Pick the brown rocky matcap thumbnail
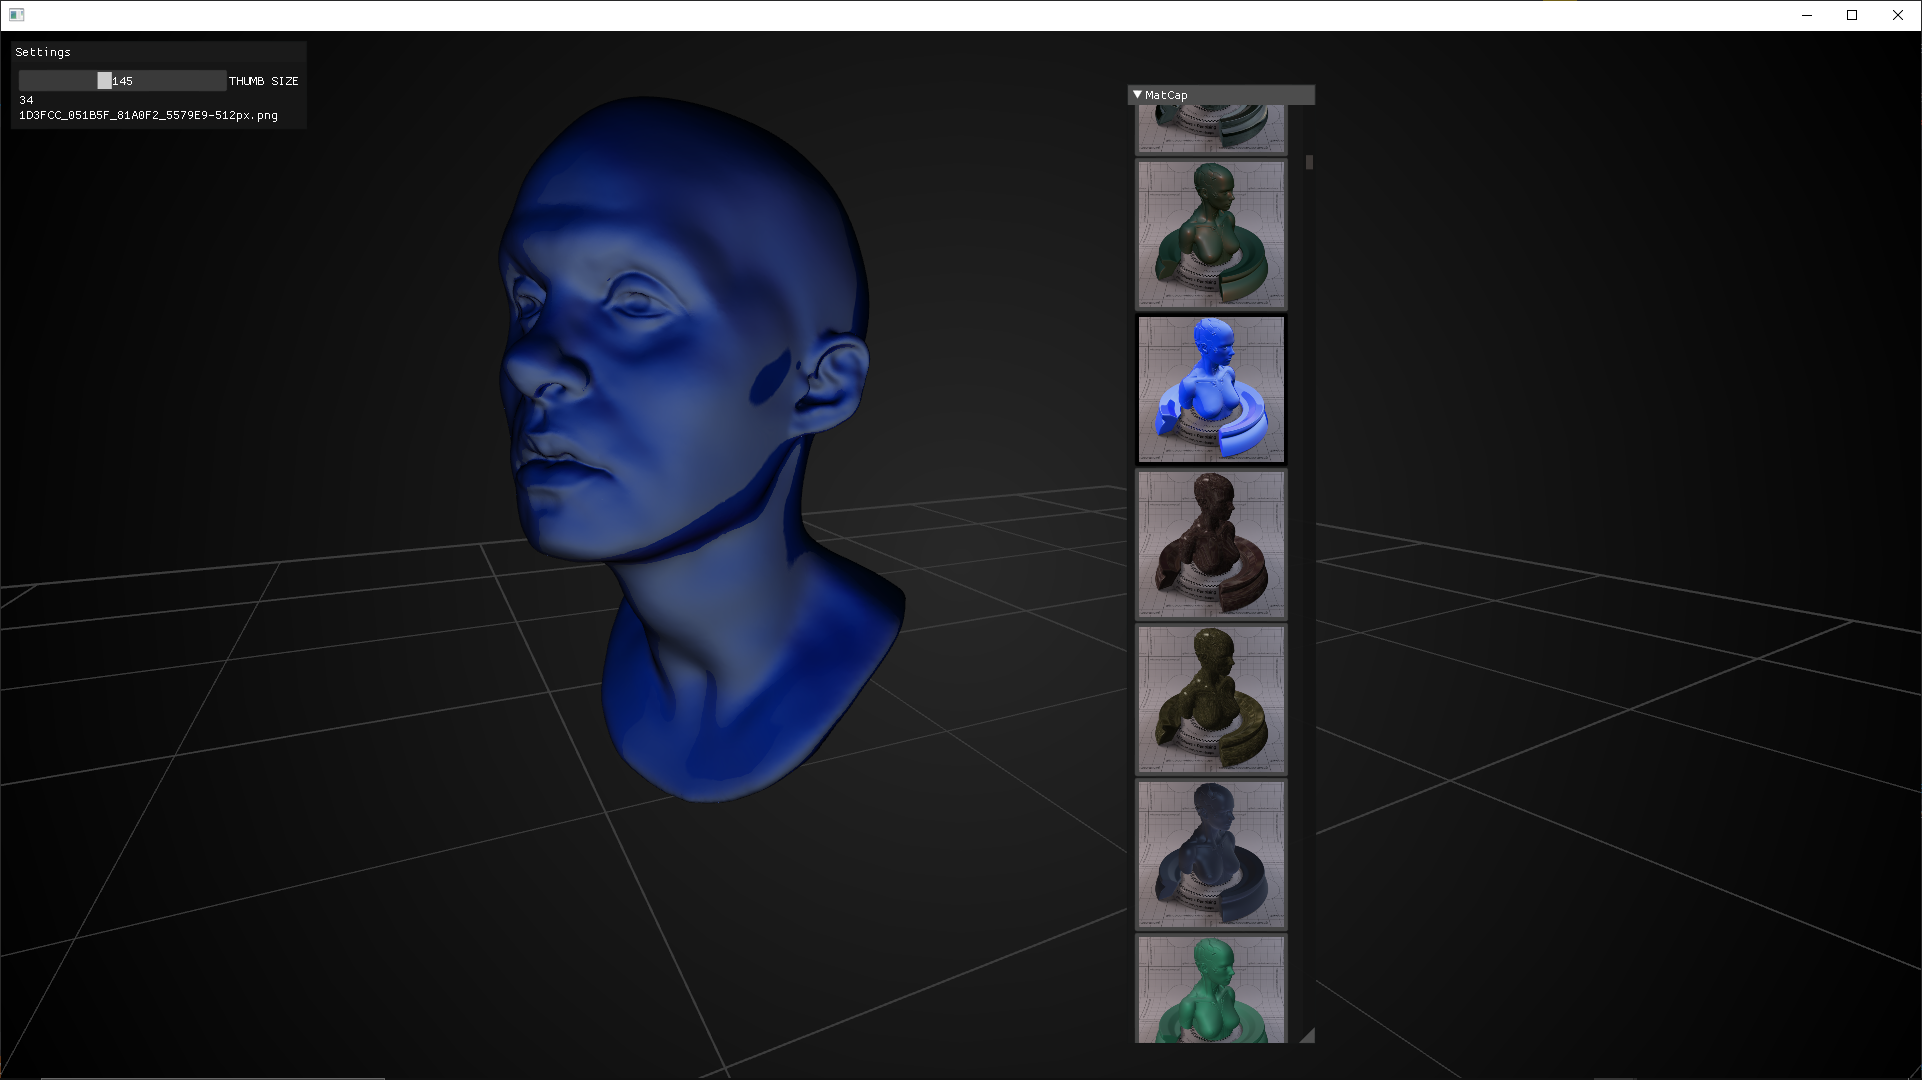The image size is (1922, 1080). pos(1211,544)
